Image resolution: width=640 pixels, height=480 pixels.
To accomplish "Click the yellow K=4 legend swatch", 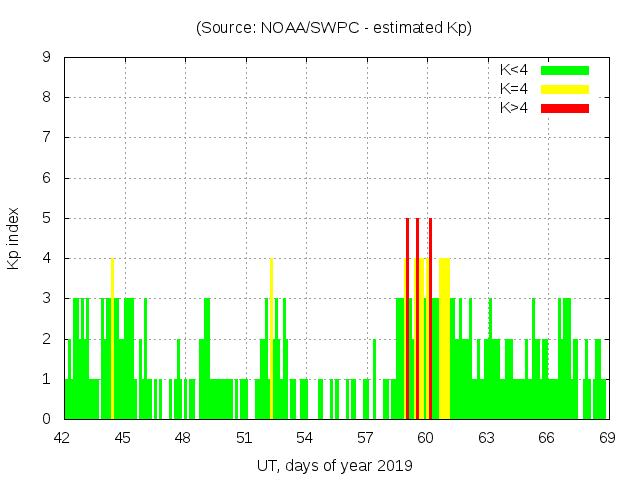I will [565, 89].
